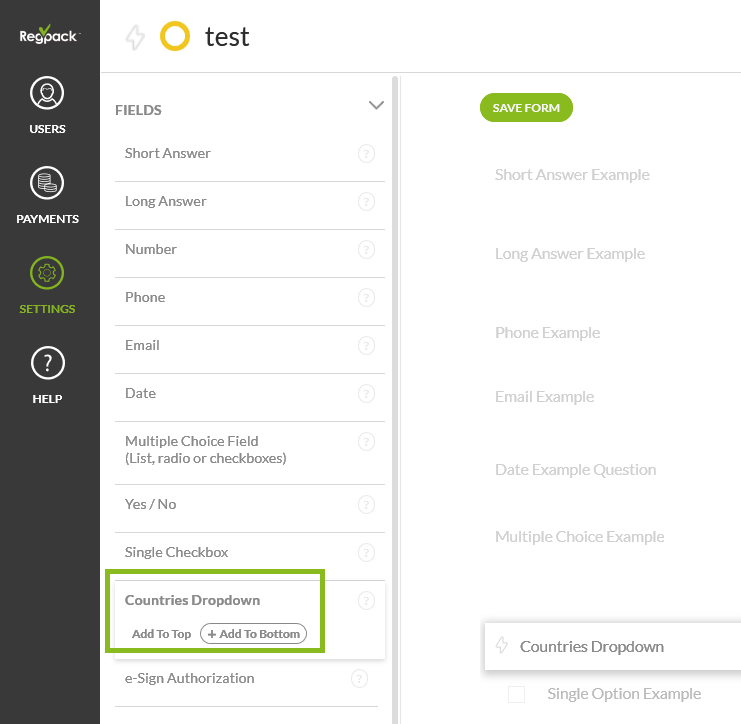Image resolution: width=741 pixels, height=724 pixels.
Task: Click help icon beside Number field
Action: [366, 250]
